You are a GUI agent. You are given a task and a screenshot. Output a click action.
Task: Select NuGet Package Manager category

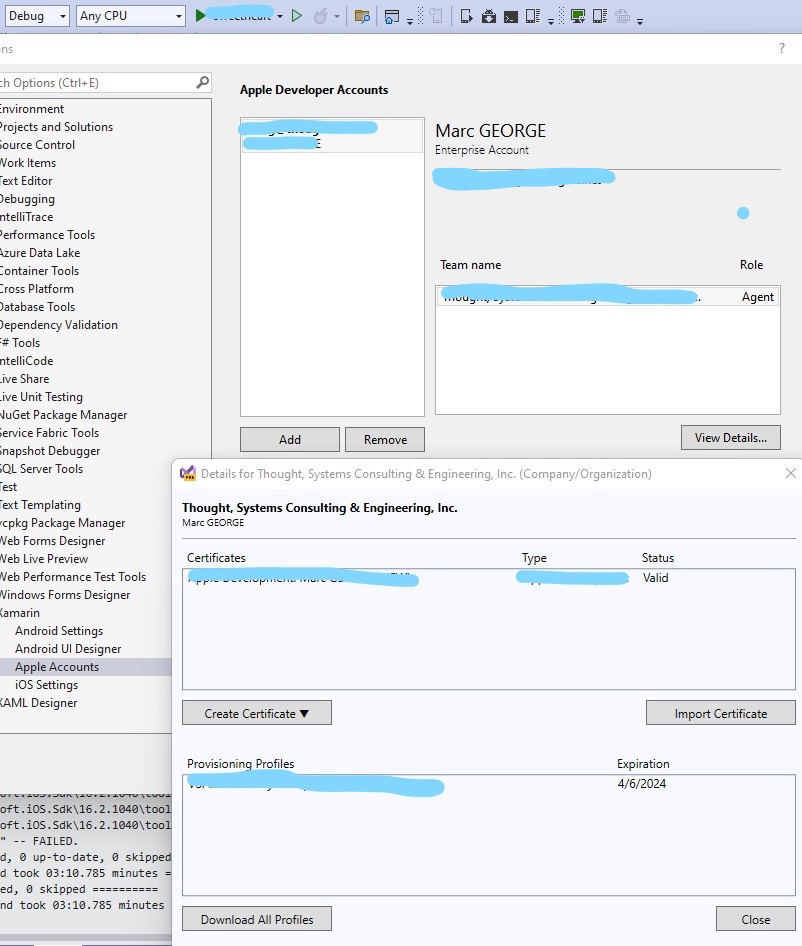click(x=63, y=414)
